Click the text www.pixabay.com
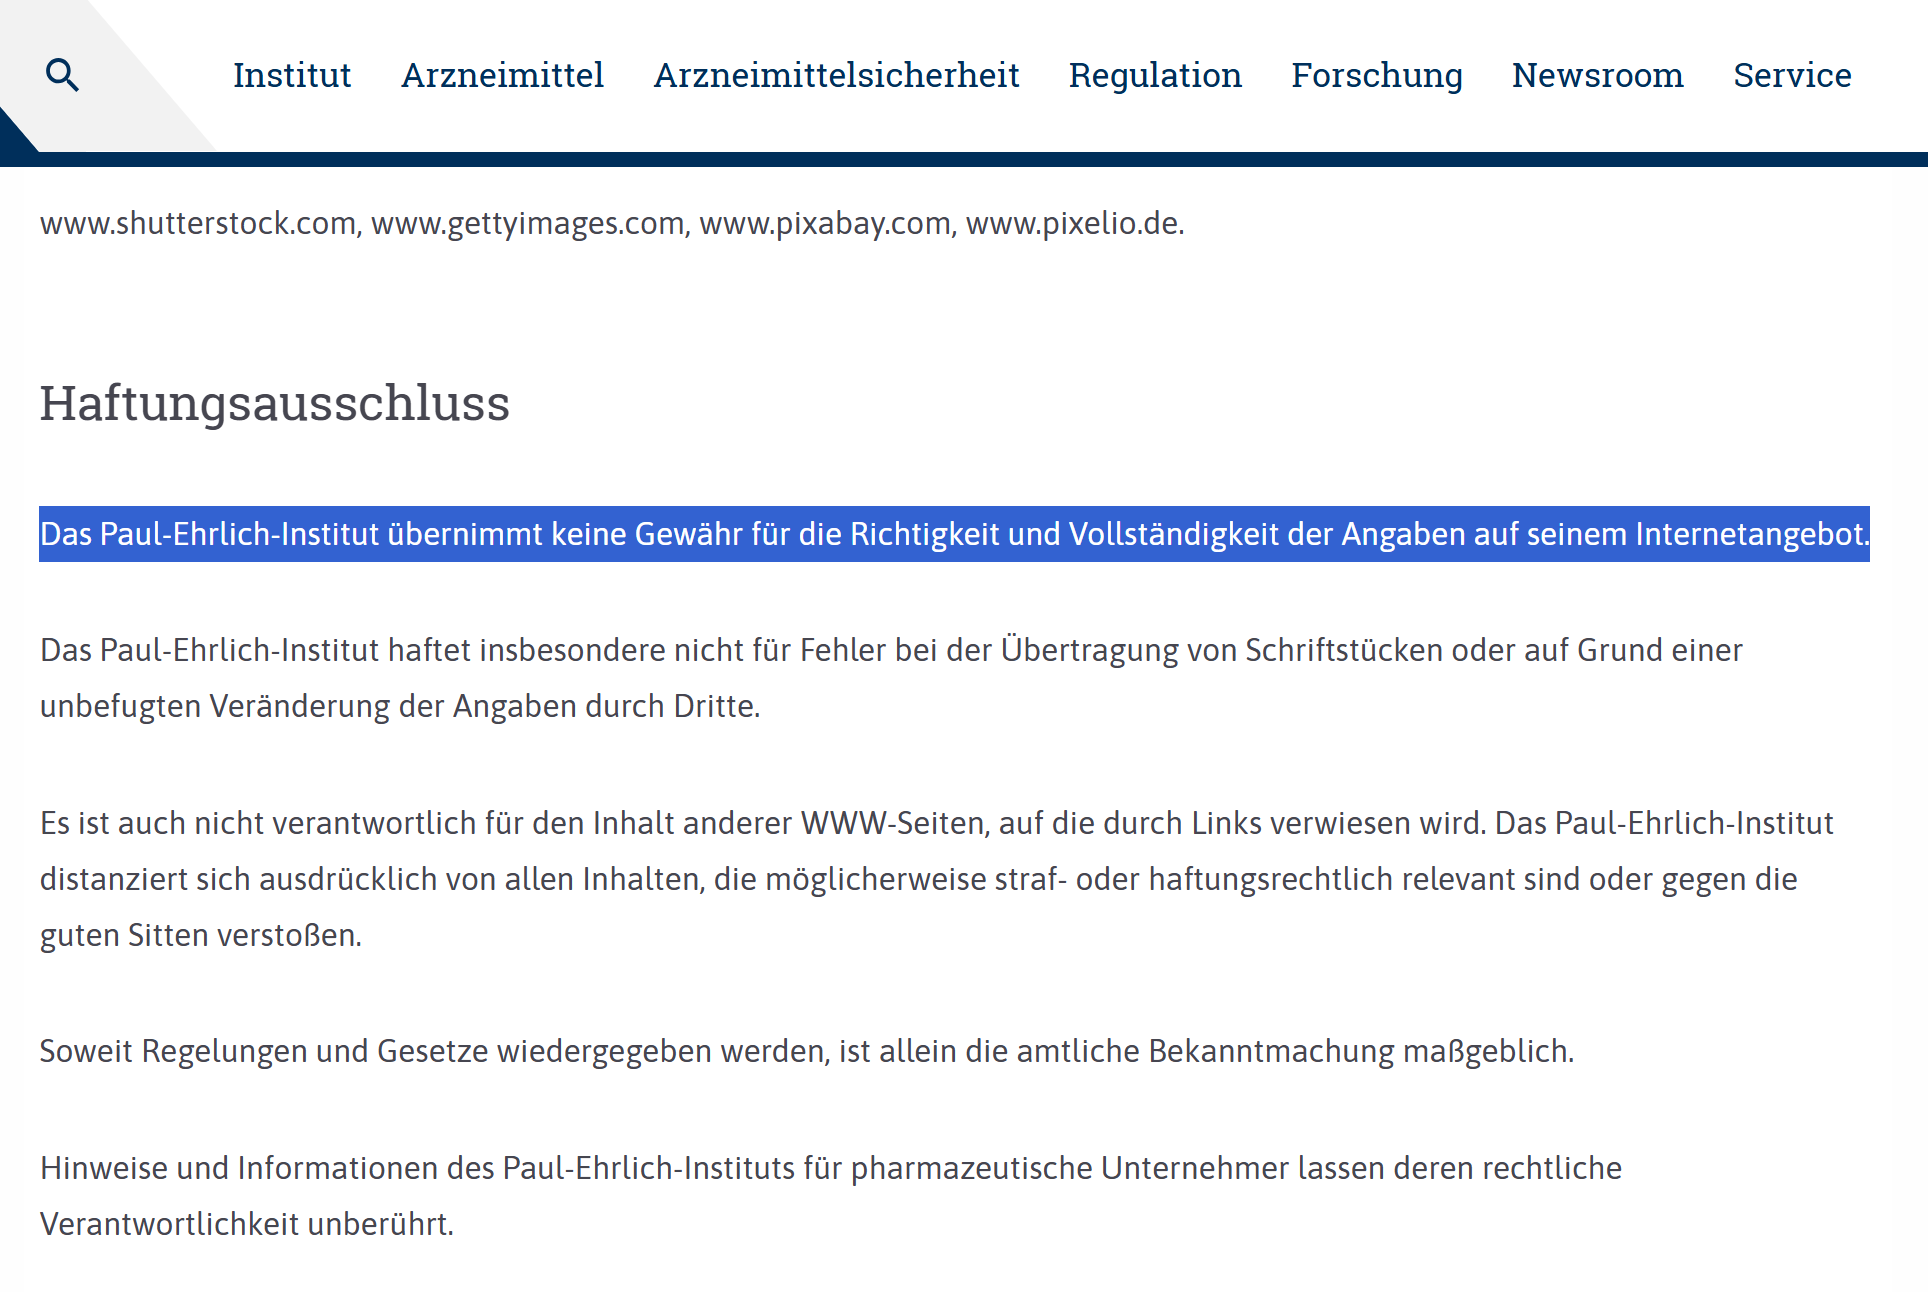The width and height of the screenshot is (1928, 1292). click(x=826, y=223)
